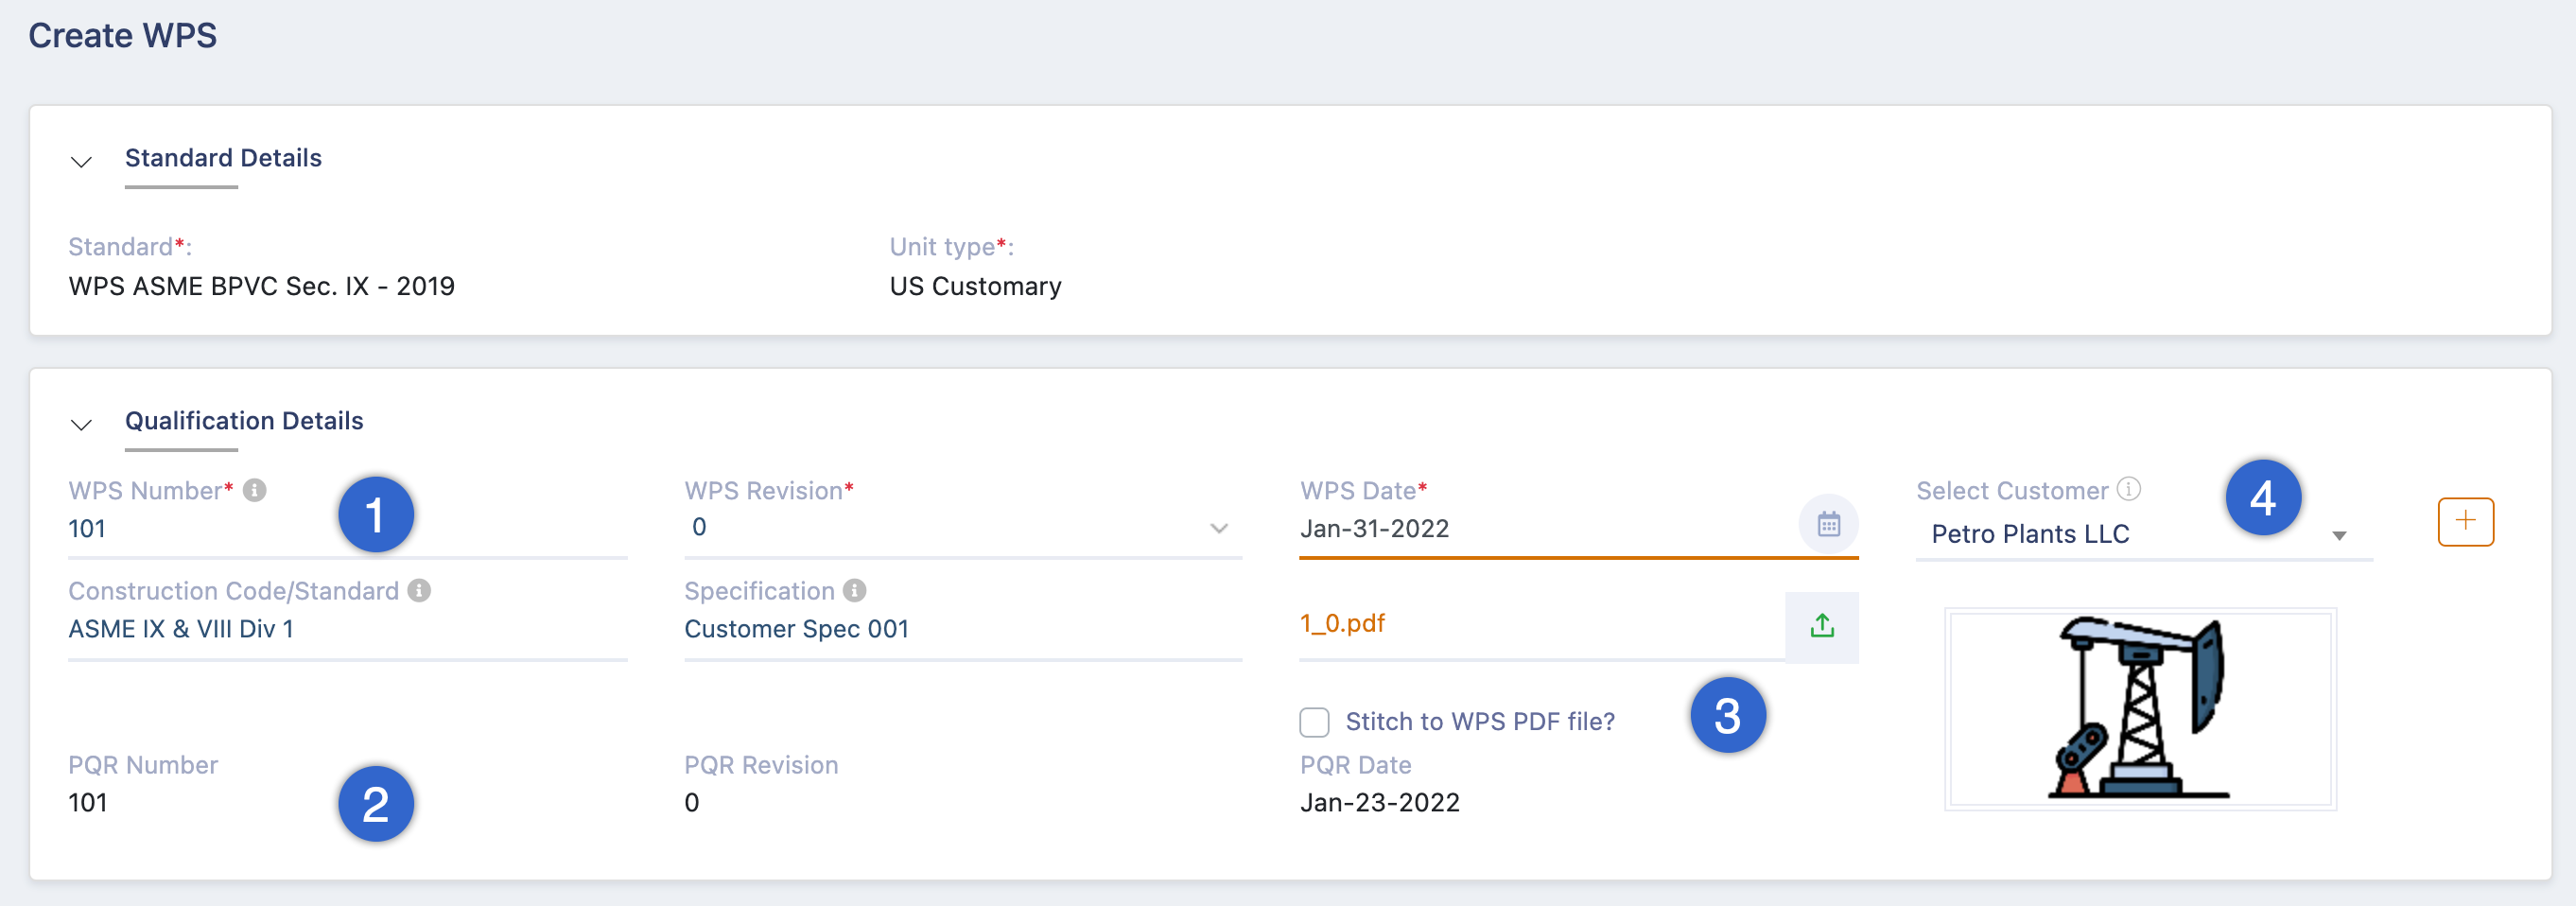Collapse the Qualification Details section

(82, 424)
